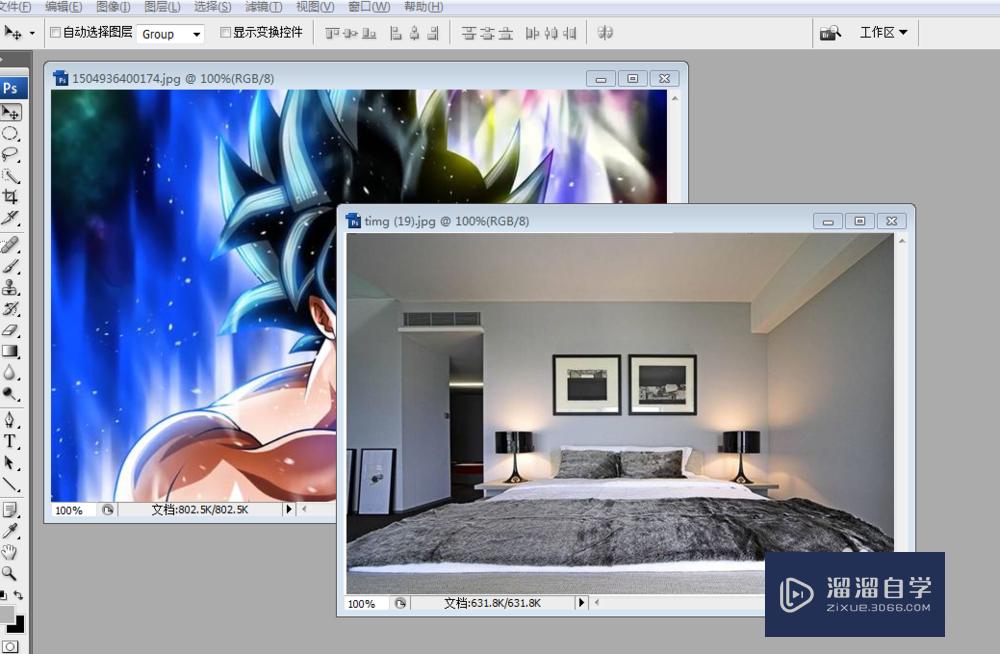Screen dimensions: 1000x654
Task: Enable 显示变换控件 checkbox
Action: (225, 32)
